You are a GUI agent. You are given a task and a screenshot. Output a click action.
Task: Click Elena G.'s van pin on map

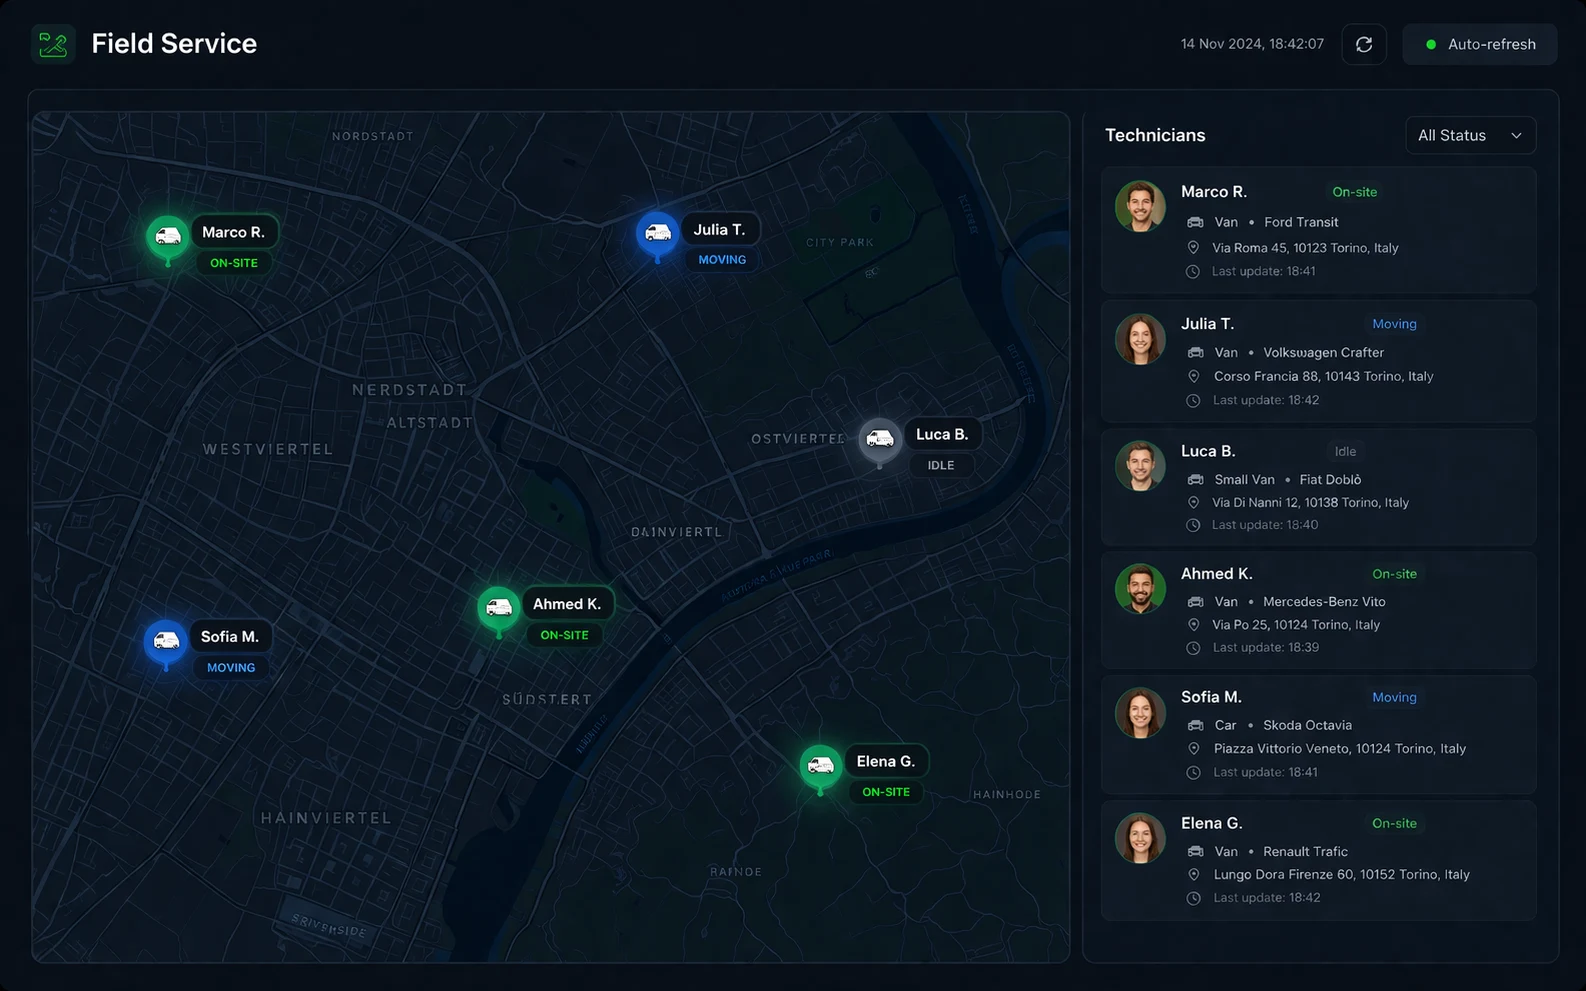820,766
